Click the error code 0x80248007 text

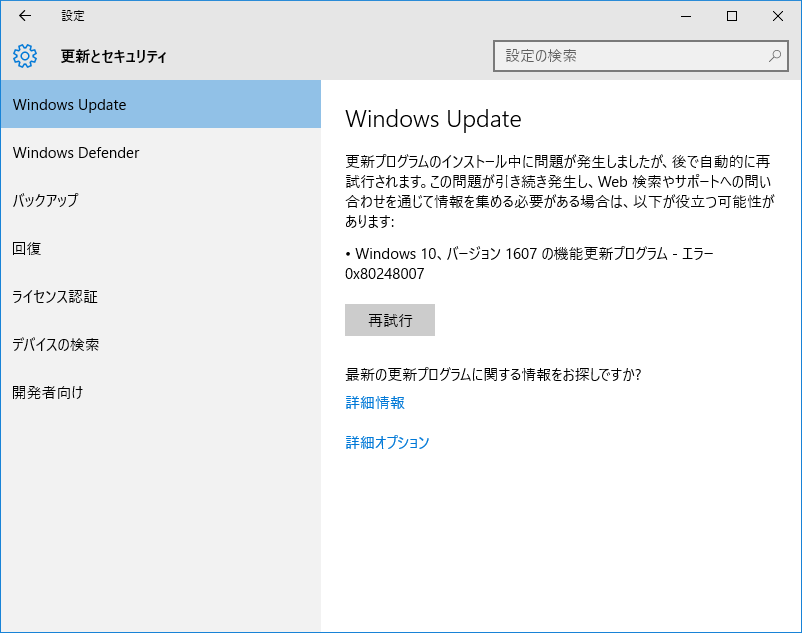click(385, 274)
